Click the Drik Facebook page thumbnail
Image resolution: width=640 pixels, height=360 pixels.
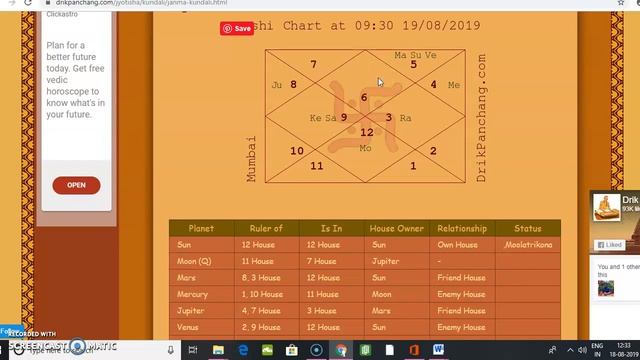click(607, 208)
